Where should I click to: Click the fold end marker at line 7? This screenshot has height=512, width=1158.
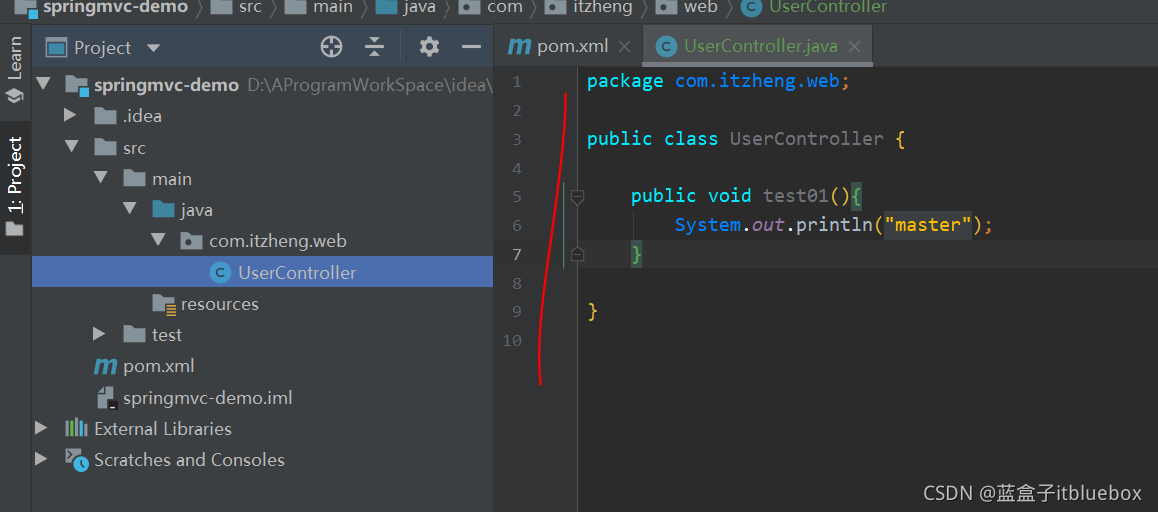(x=578, y=254)
